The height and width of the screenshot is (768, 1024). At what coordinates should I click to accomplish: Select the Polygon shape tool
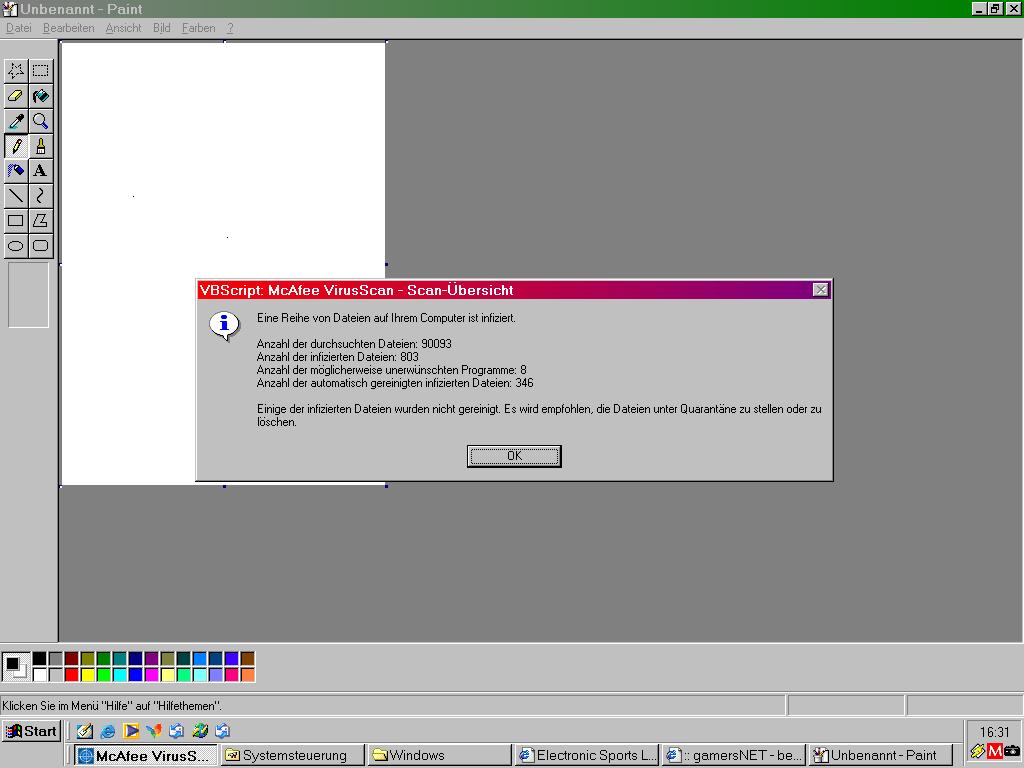pos(40,221)
